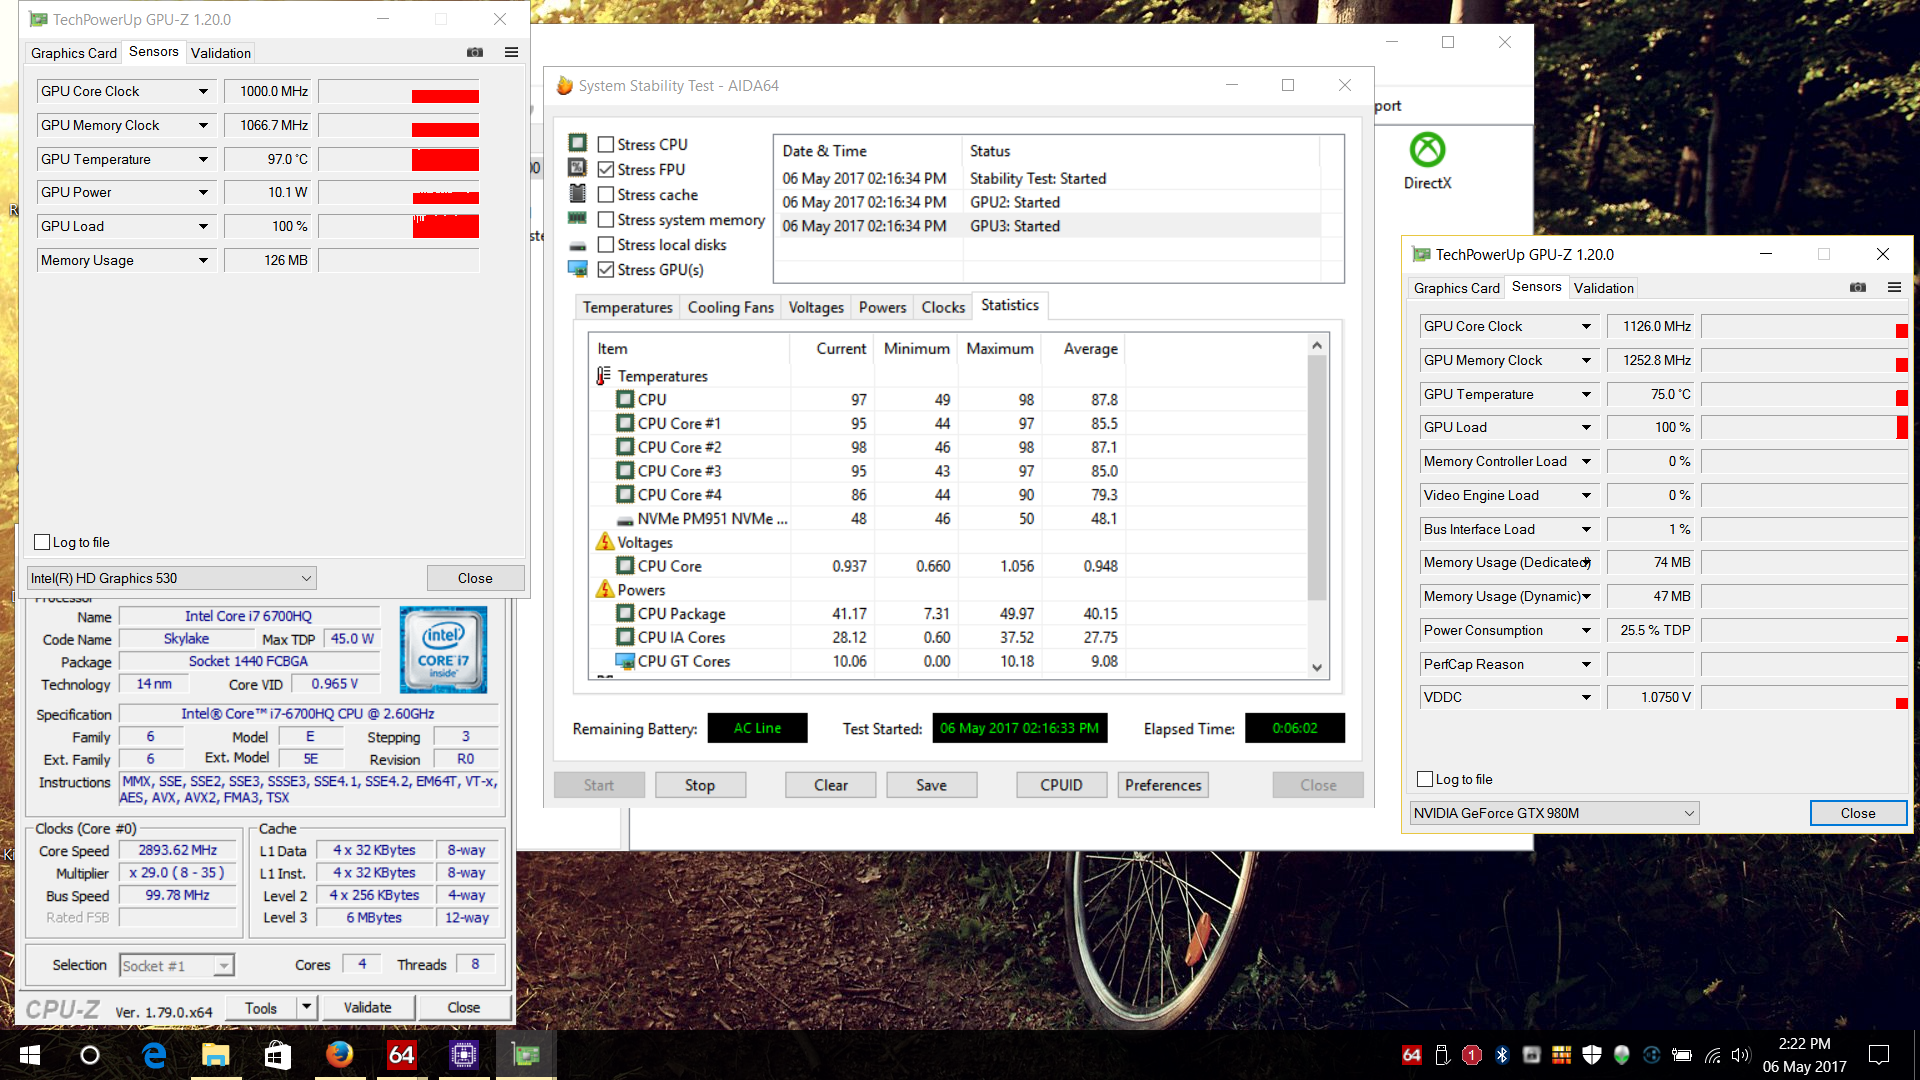Switch to Temperatures tab in AIDA64
This screenshot has width=1920, height=1080.
click(627, 307)
